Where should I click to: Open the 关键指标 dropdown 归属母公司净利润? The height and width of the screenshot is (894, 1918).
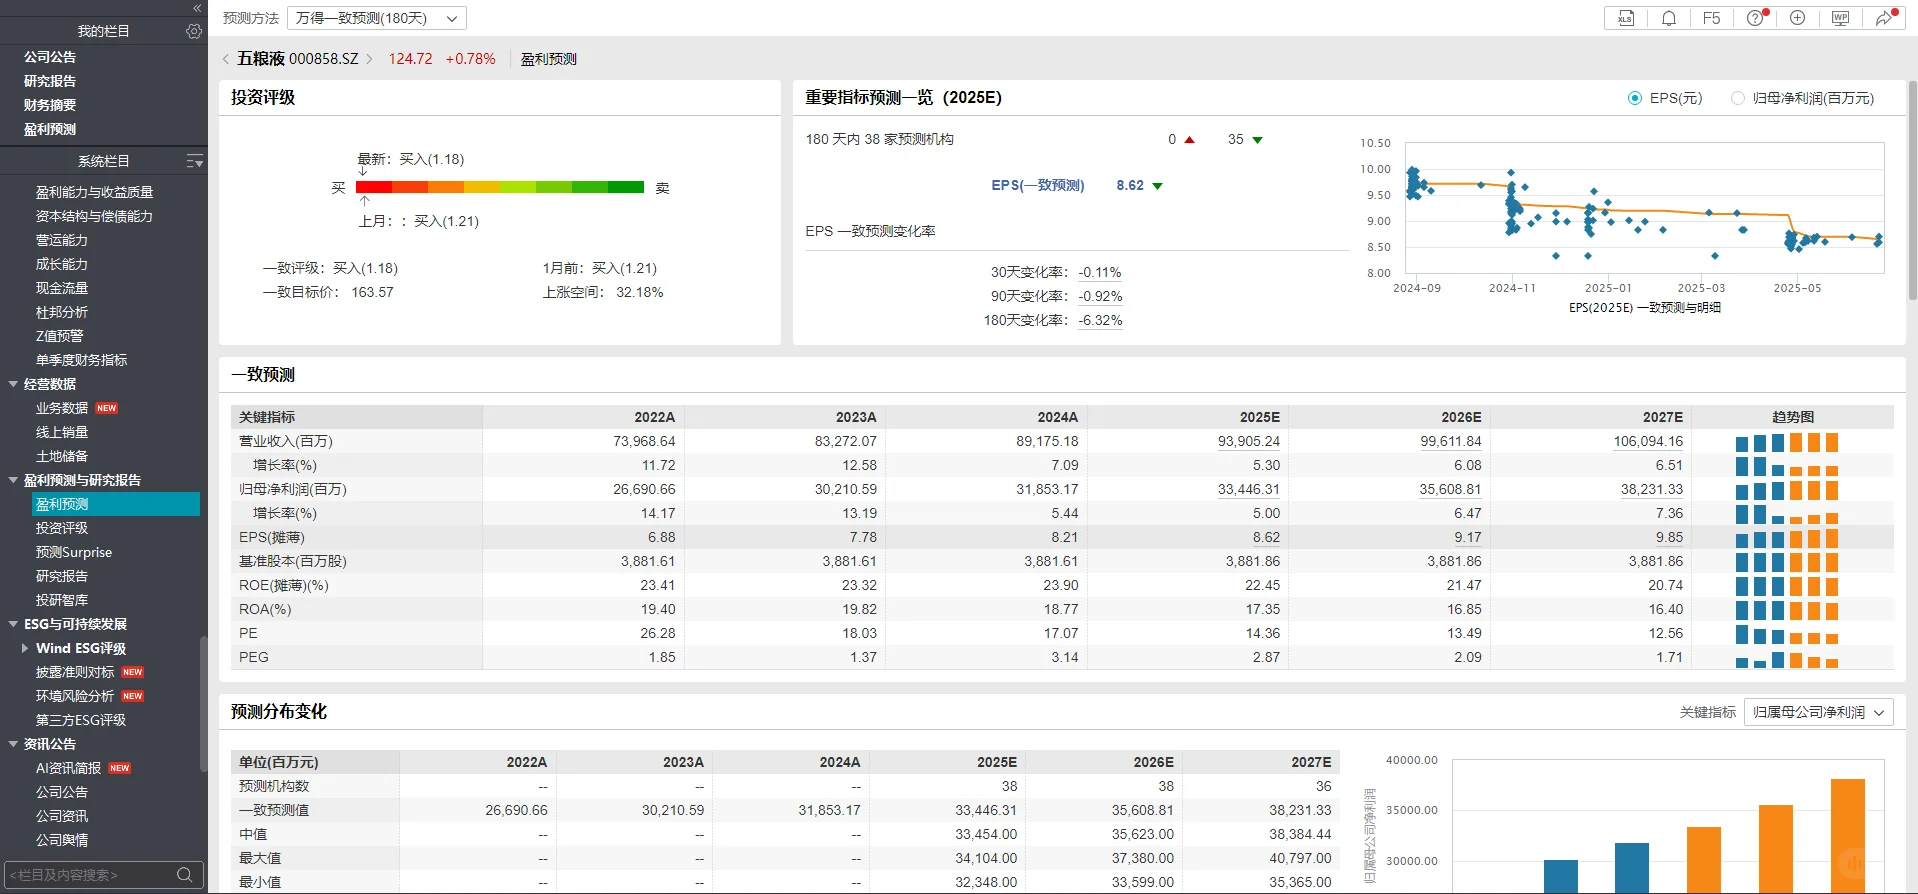(1819, 712)
